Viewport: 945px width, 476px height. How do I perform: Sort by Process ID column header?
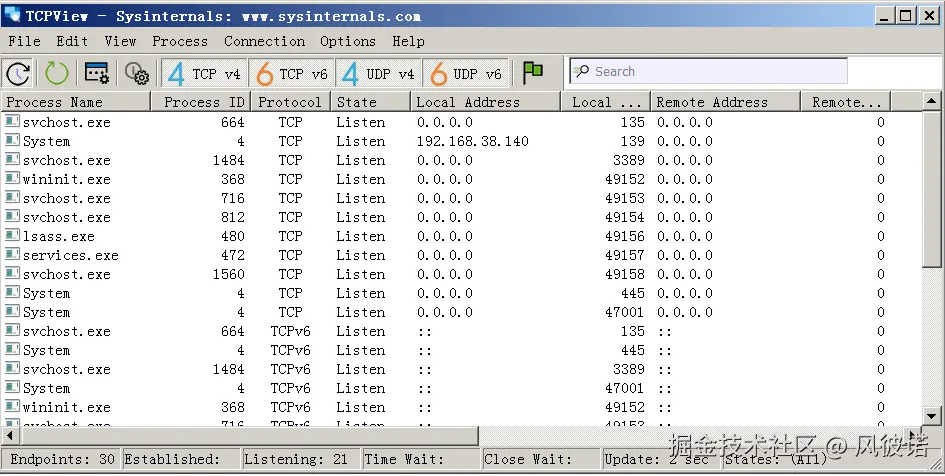coord(201,102)
